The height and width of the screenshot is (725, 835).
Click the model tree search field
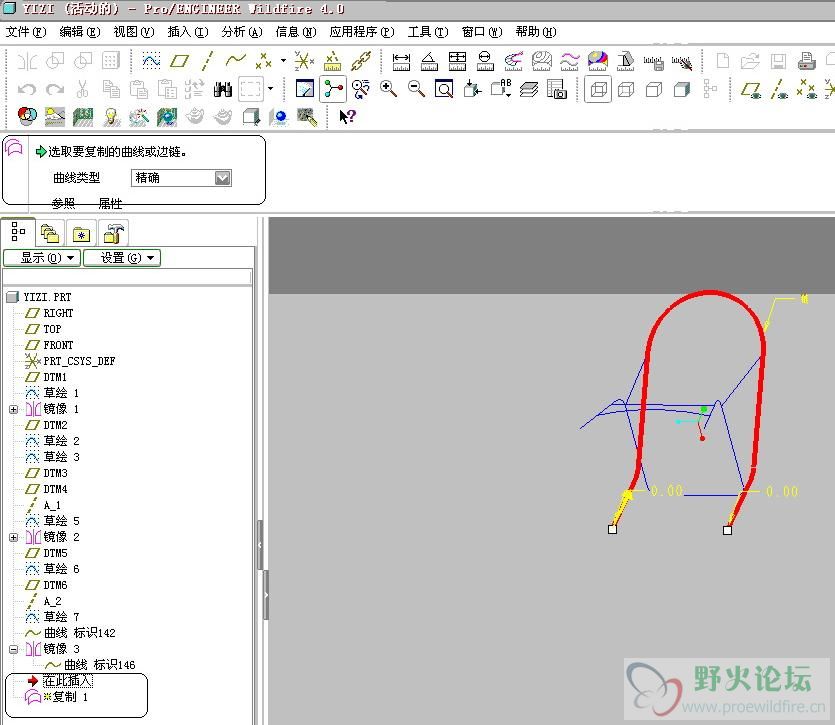127,276
